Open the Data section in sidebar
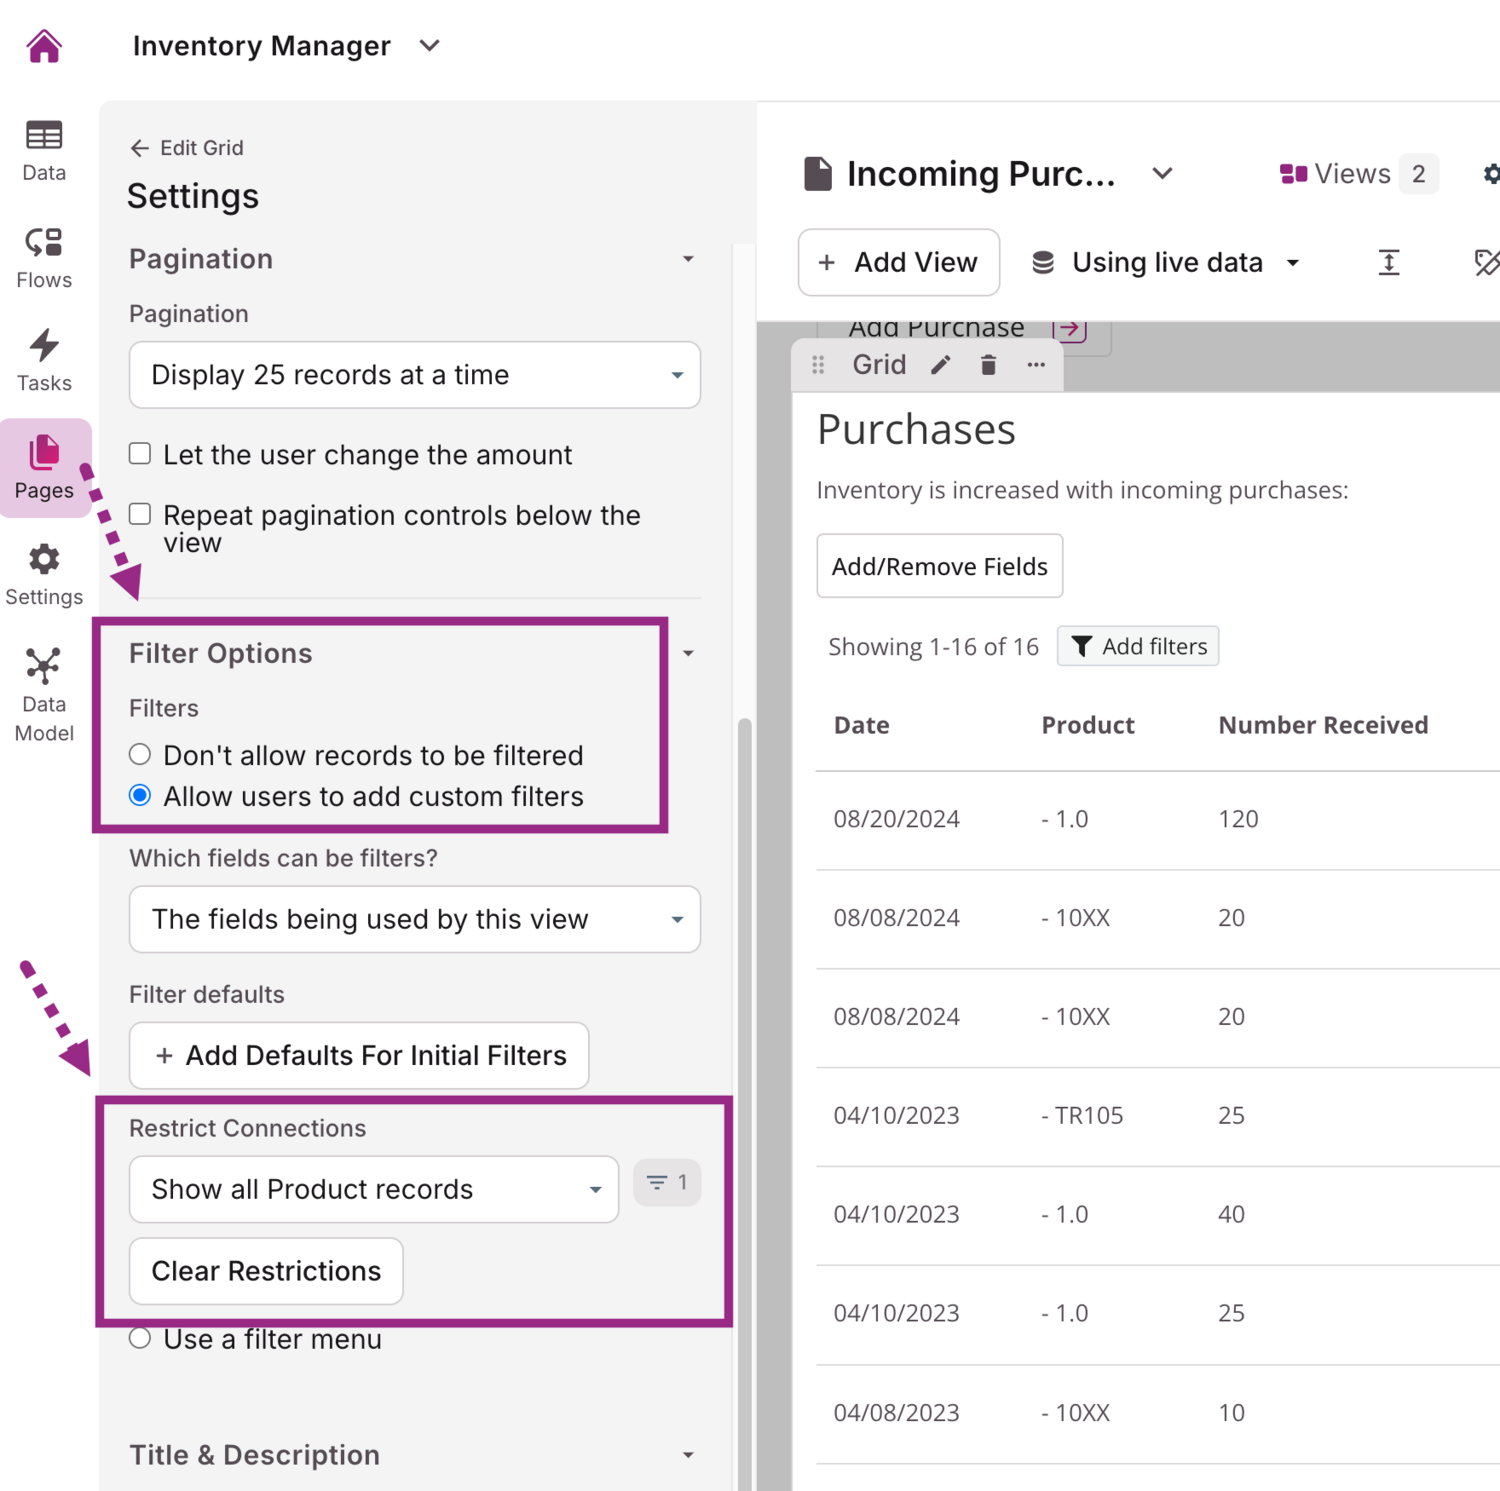 coord(44,151)
